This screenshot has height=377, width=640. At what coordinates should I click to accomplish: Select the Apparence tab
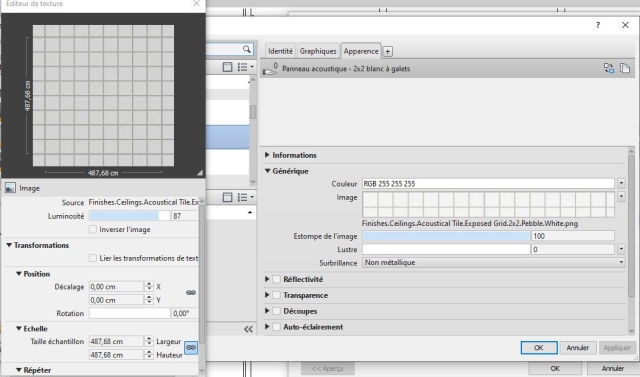361,51
